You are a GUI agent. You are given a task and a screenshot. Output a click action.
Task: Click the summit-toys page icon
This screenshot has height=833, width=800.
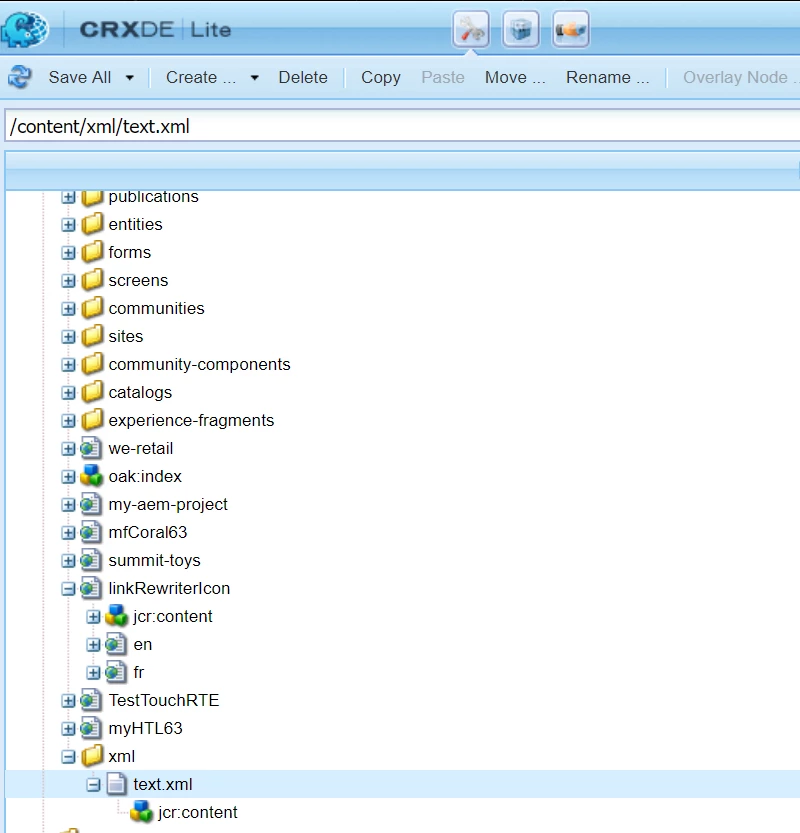pos(91,560)
